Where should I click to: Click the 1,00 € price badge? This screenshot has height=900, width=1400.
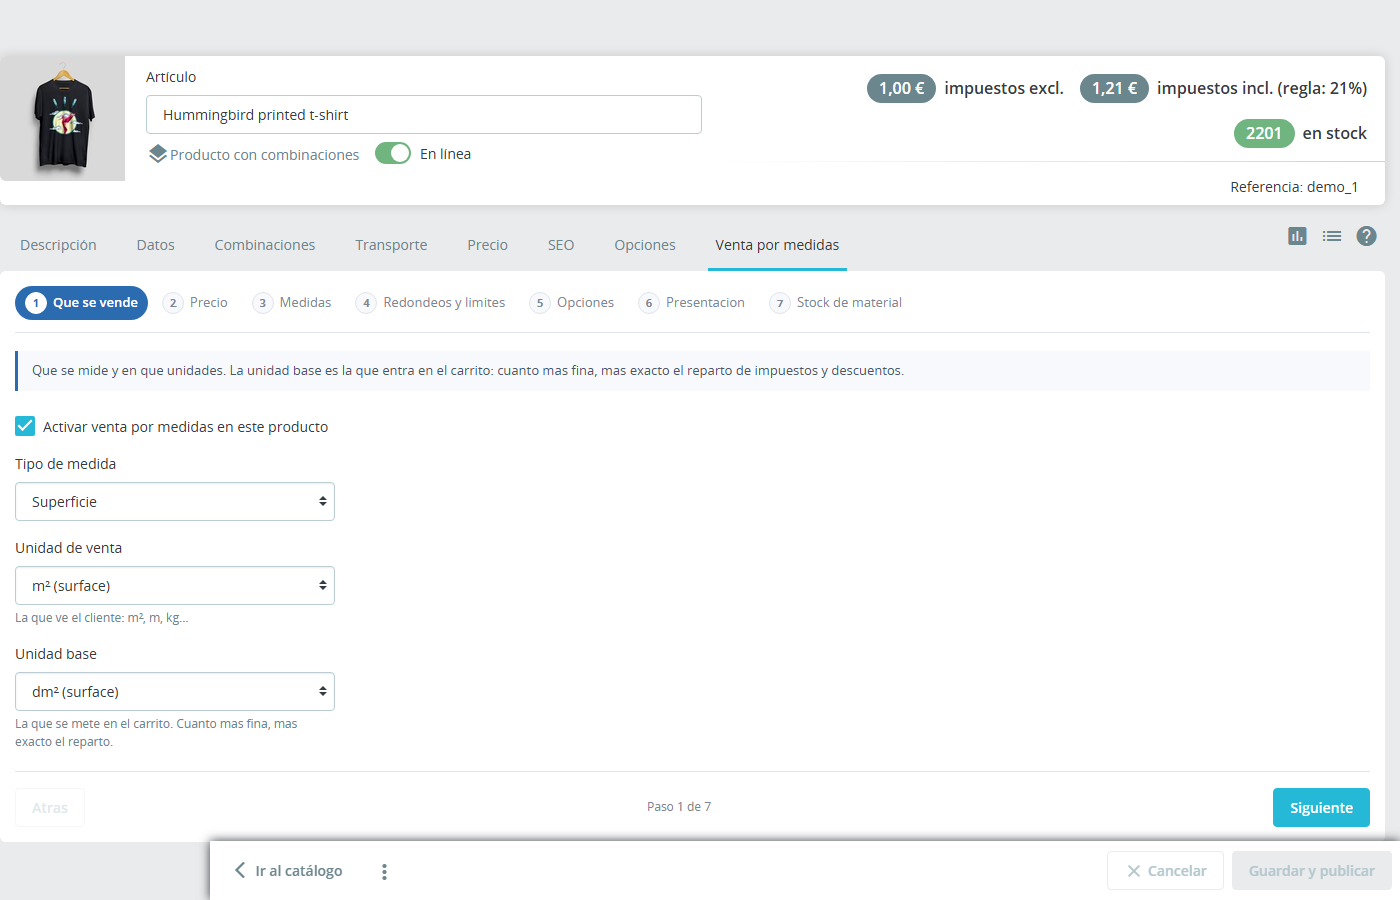(x=901, y=88)
